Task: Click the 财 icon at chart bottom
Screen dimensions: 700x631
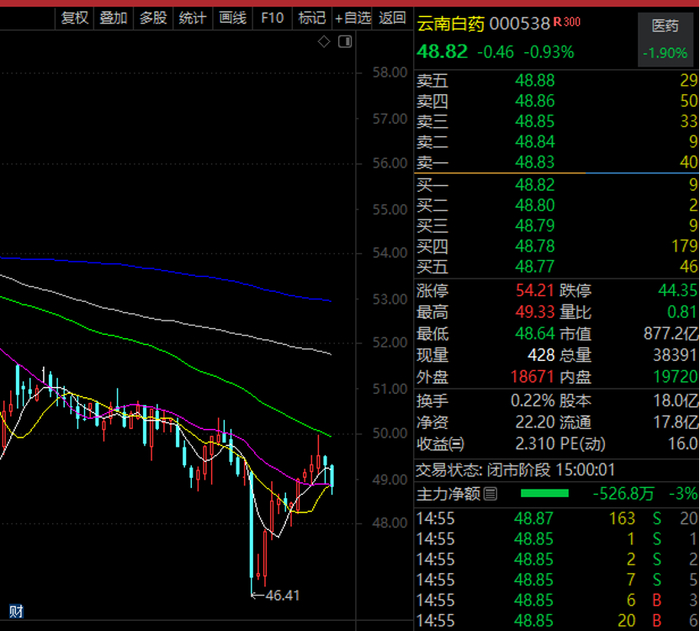Action: click(16, 611)
